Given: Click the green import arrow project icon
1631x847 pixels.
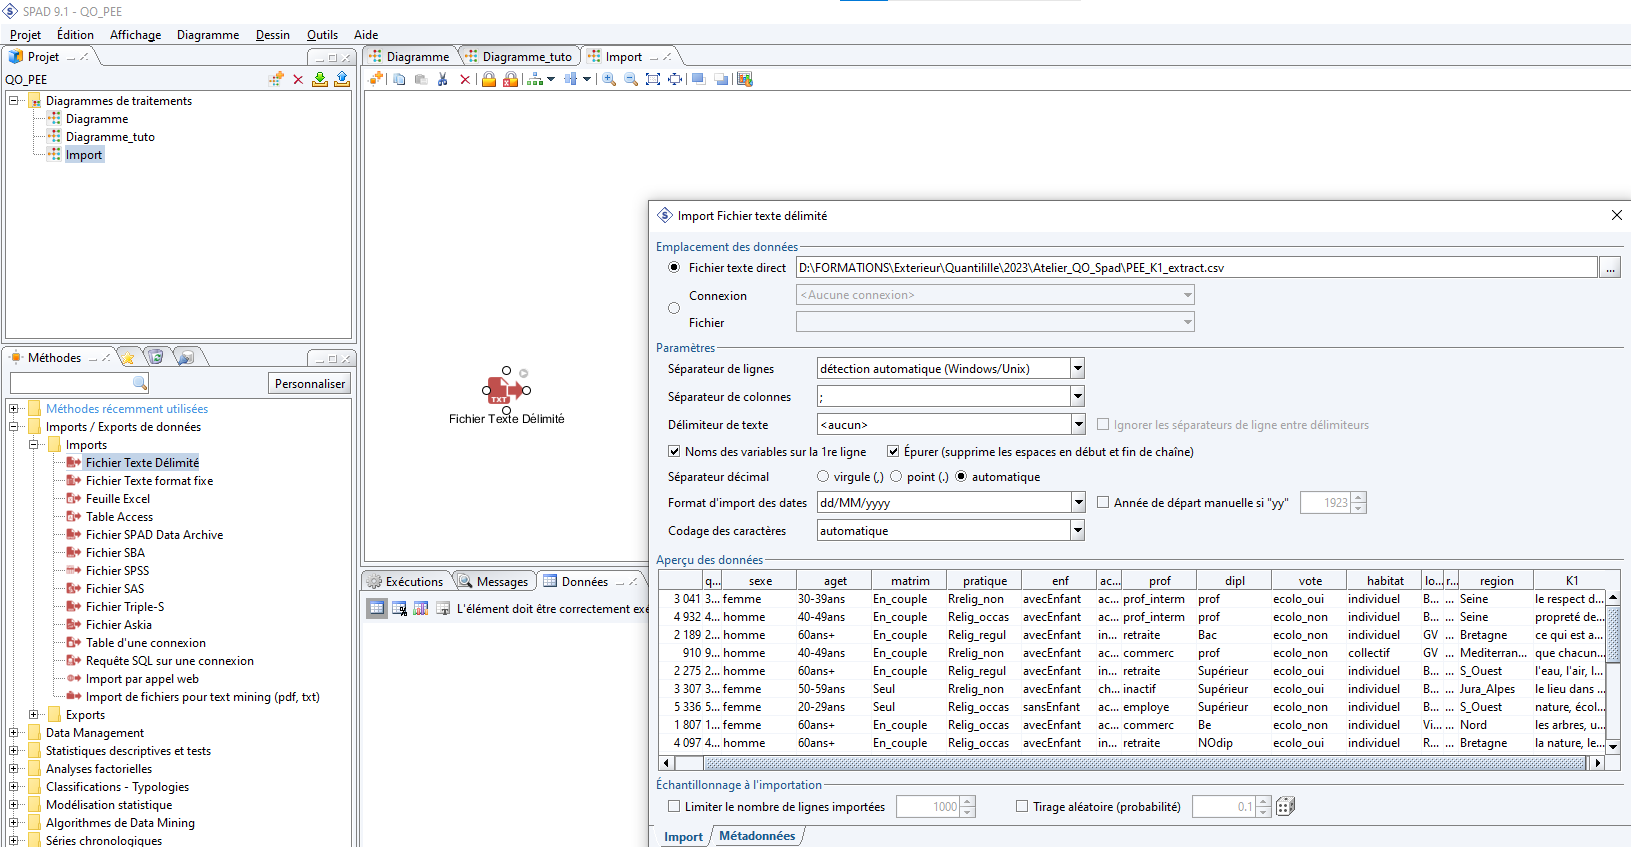Looking at the screenshot, I should pyautogui.click(x=319, y=79).
